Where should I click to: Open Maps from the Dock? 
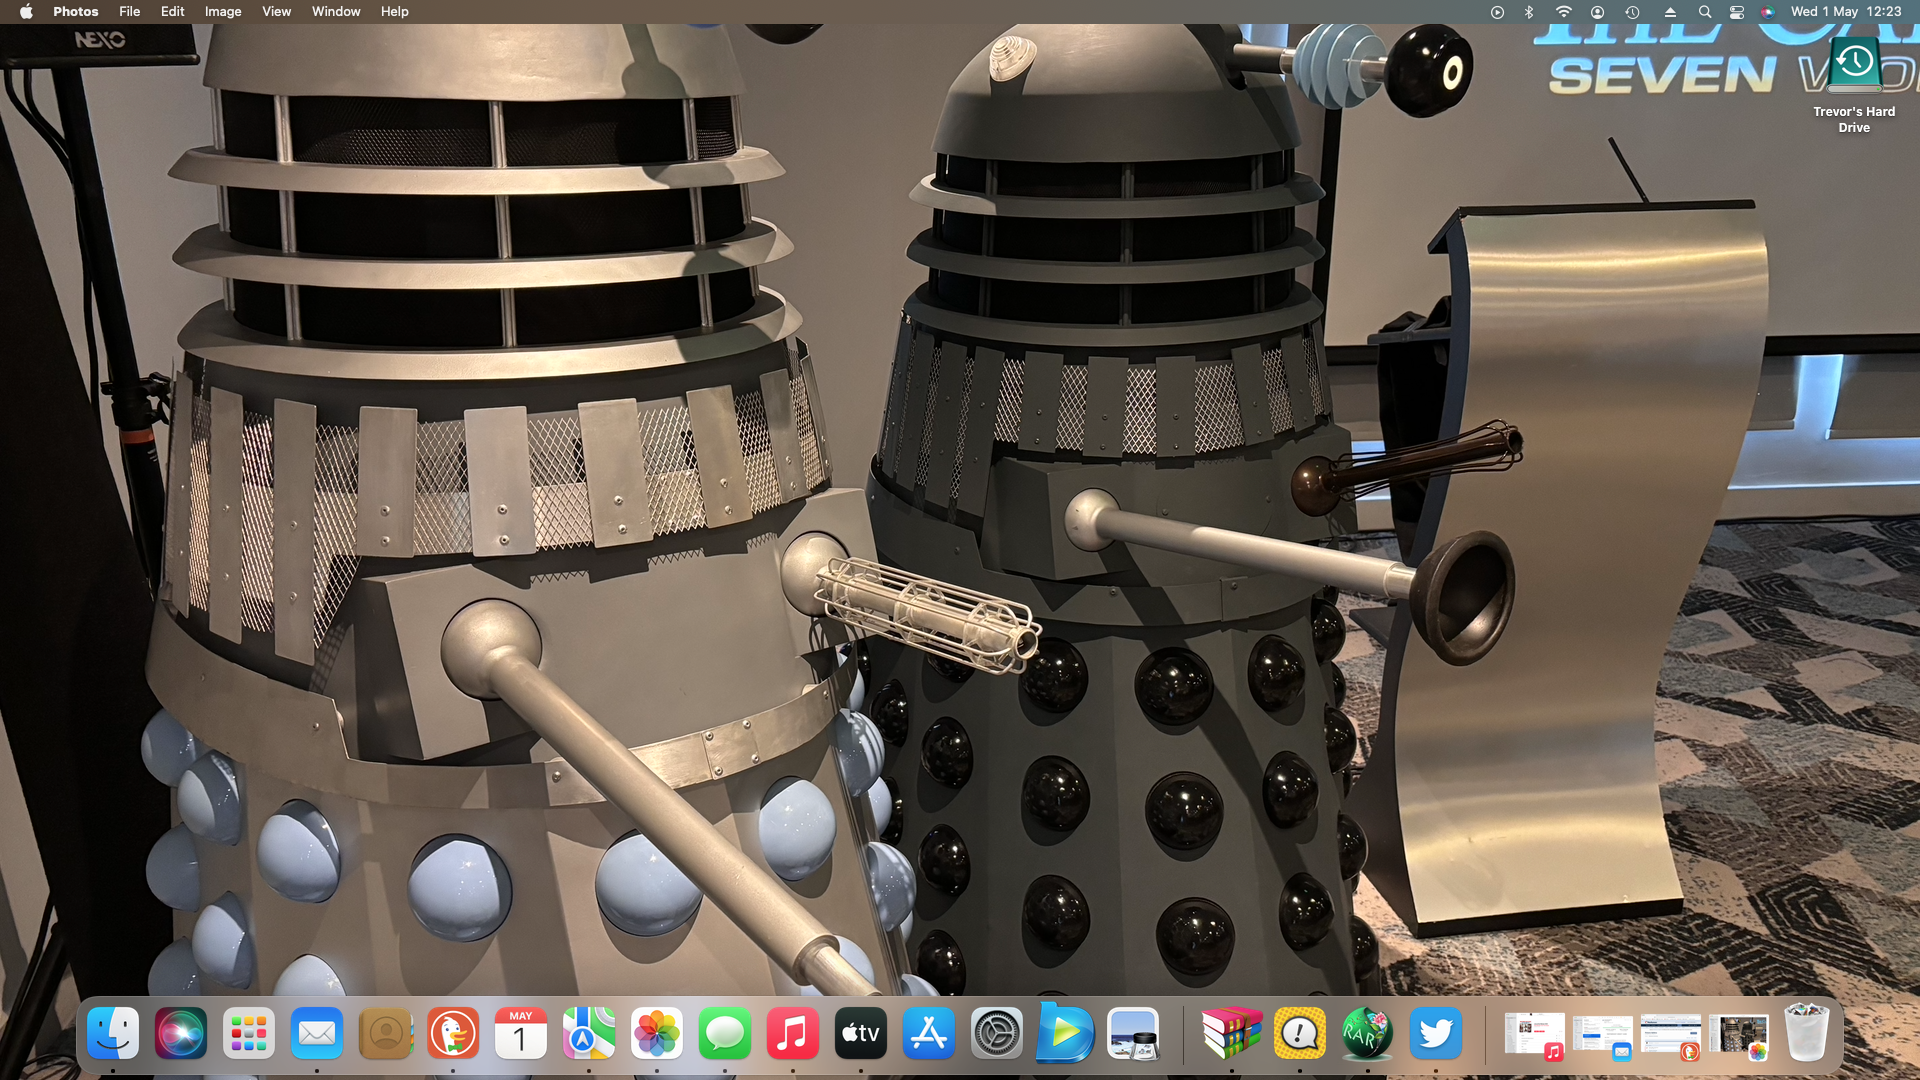pos(589,1033)
